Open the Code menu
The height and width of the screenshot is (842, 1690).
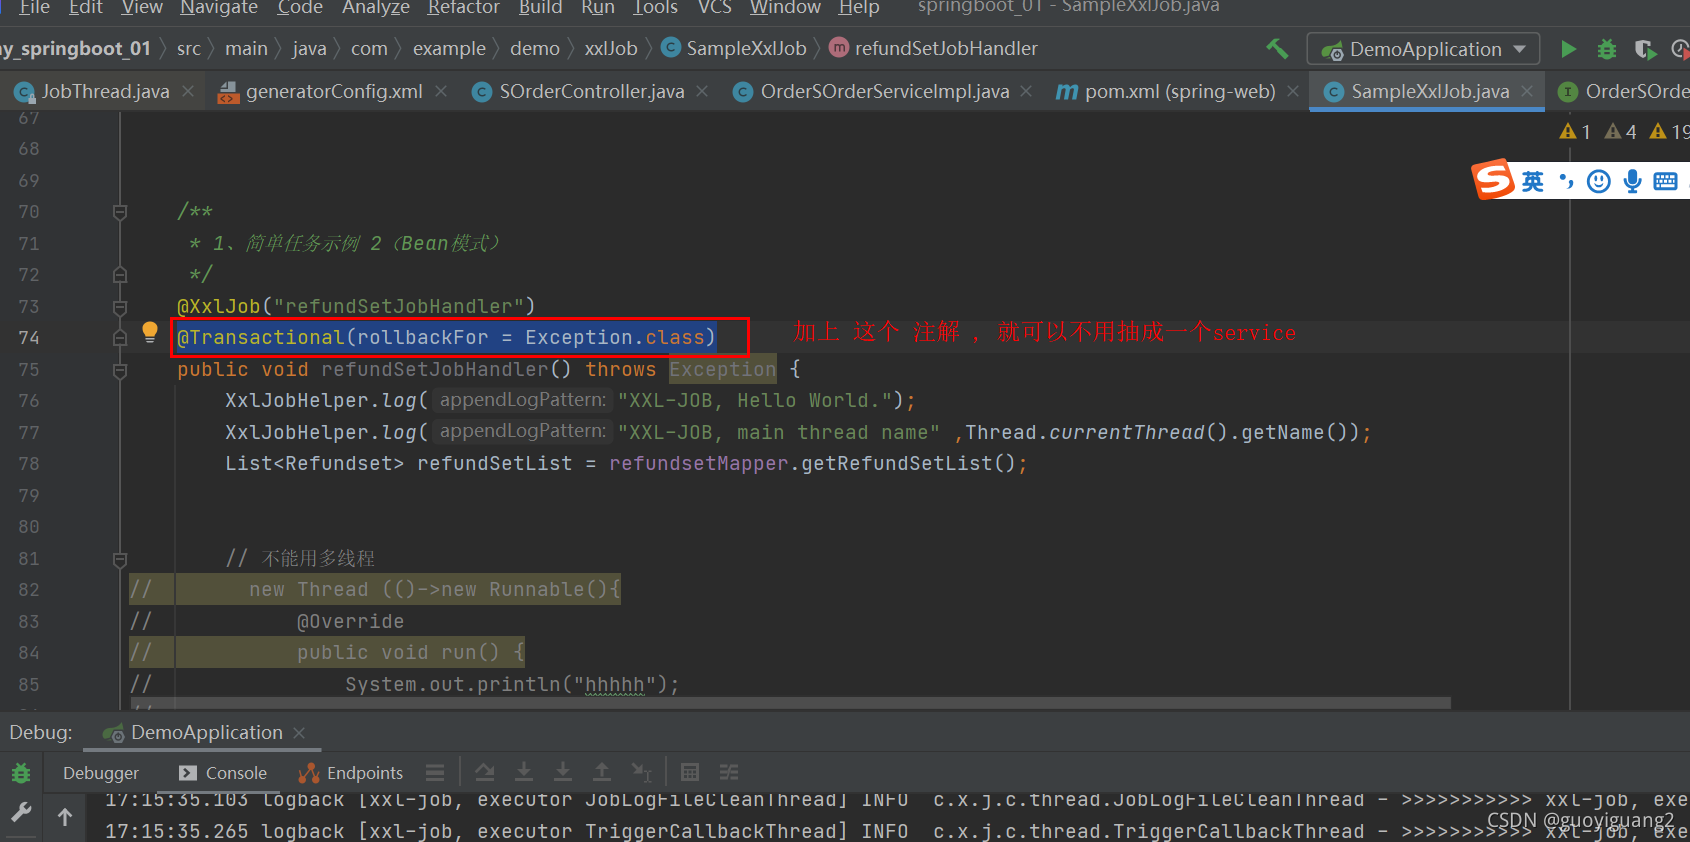[300, 7]
